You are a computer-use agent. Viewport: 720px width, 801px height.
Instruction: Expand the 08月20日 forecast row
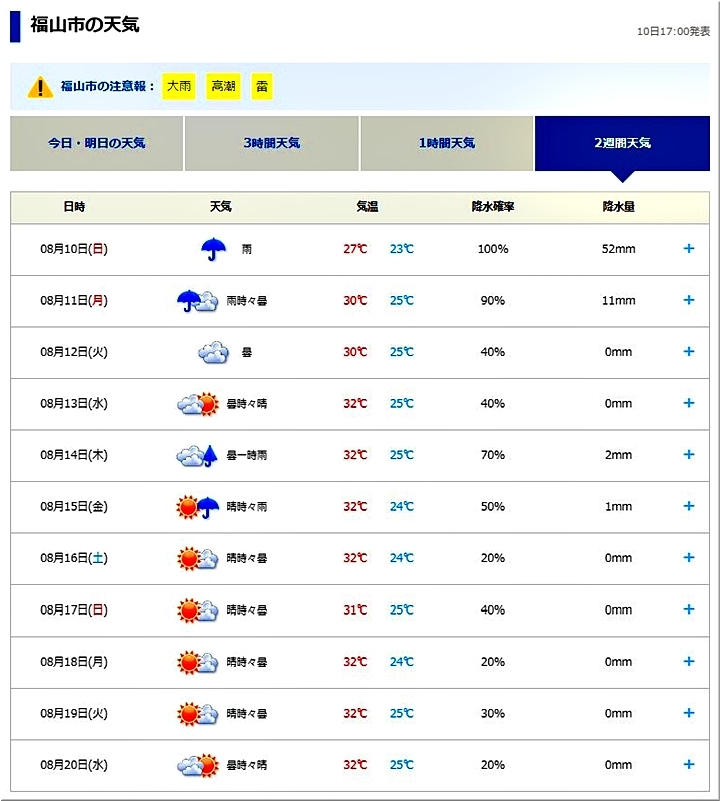coord(688,765)
